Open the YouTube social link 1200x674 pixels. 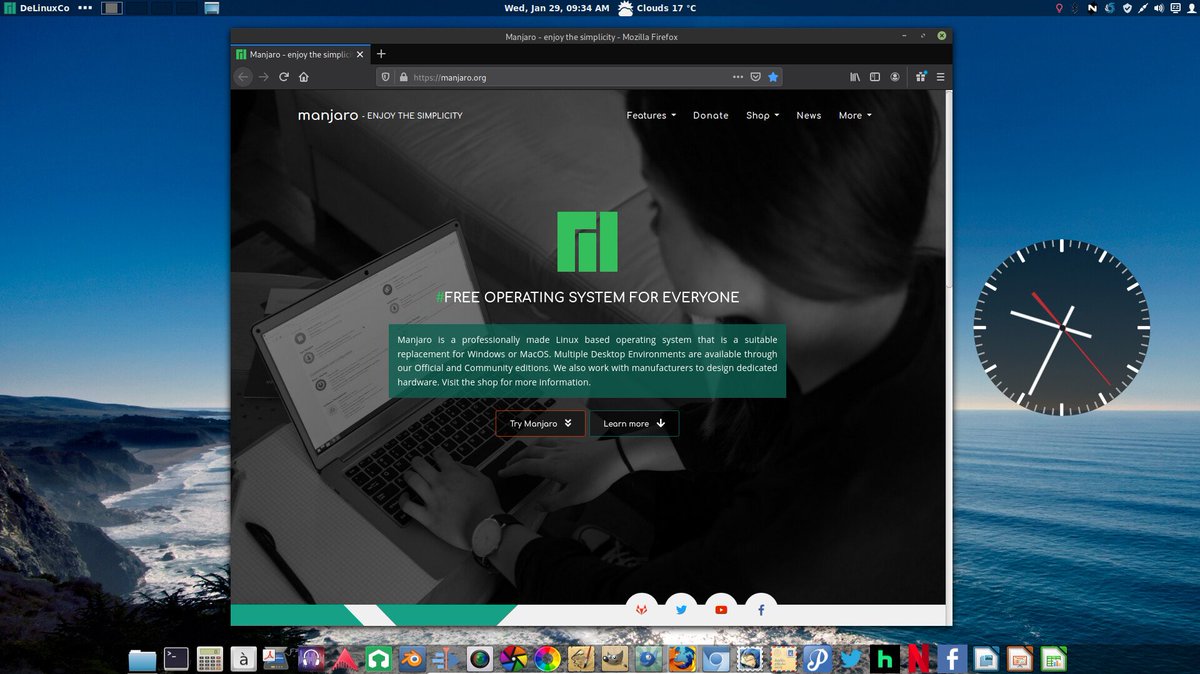pyautogui.click(x=721, y=609)
